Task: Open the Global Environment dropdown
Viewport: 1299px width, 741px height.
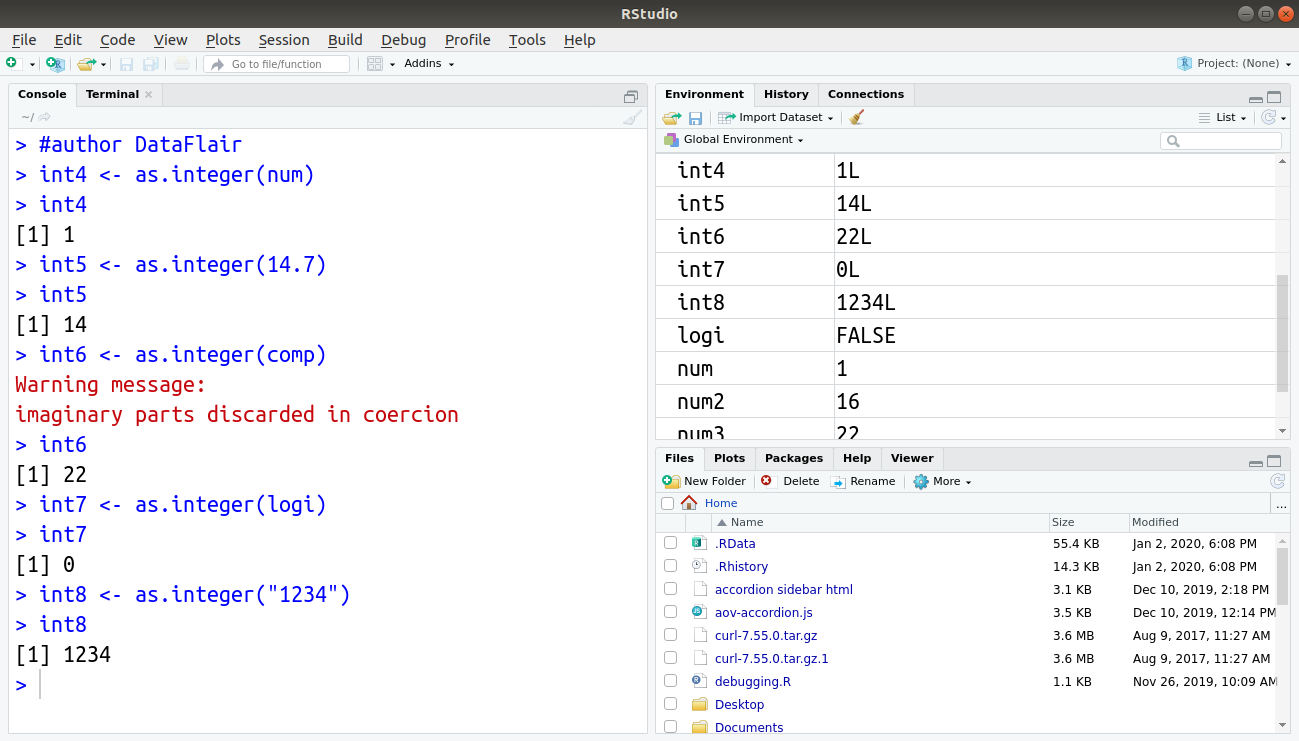Action: click(x=734, y=139)
